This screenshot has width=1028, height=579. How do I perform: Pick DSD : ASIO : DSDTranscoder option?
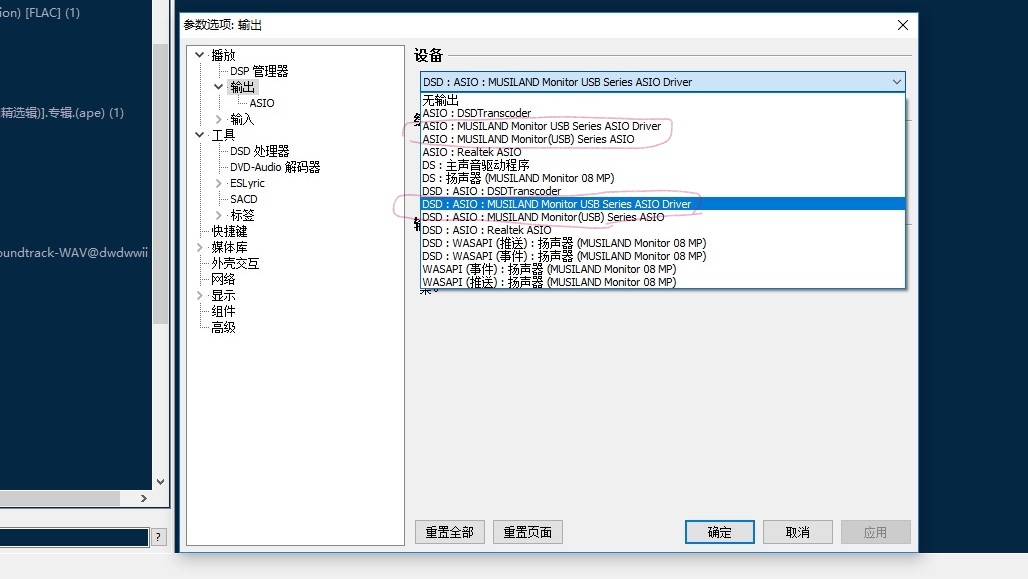click(x=491, y=191)
